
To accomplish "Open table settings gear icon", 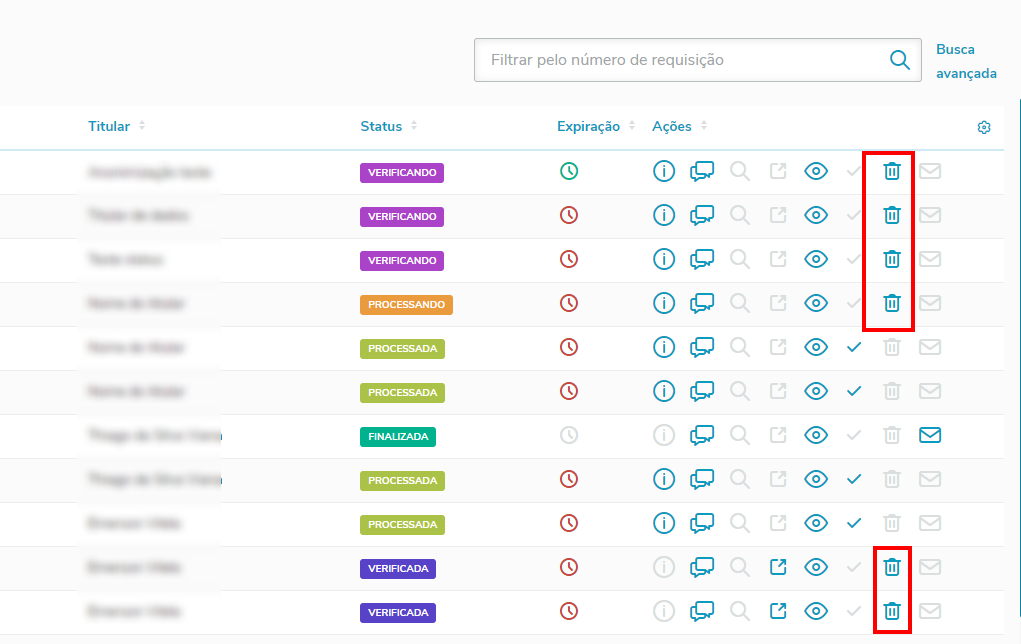I will point(984,127).
